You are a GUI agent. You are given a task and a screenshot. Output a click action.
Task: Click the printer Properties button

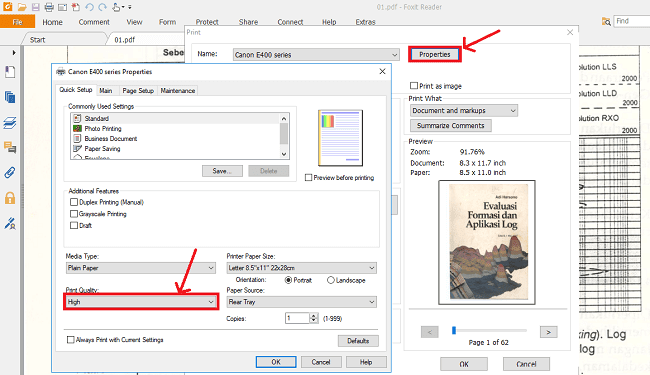click(x=434, y=54)
